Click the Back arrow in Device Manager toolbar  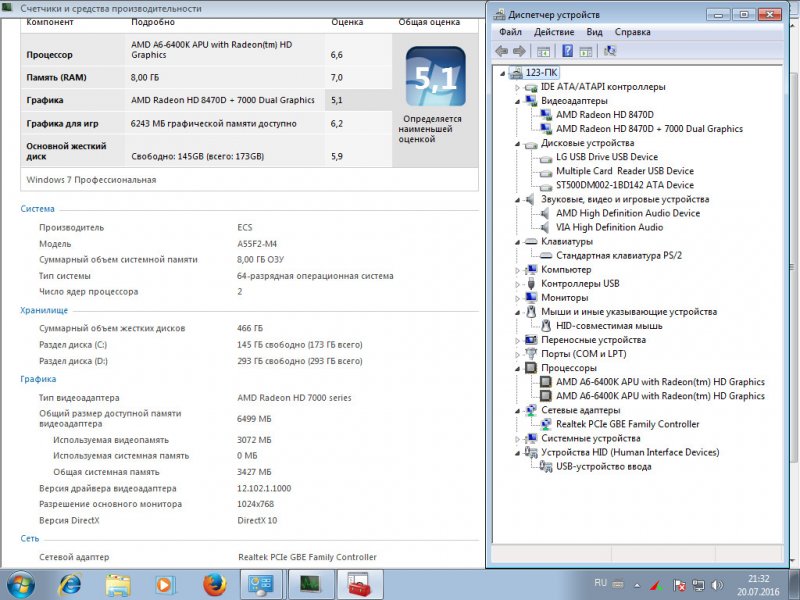500,50
